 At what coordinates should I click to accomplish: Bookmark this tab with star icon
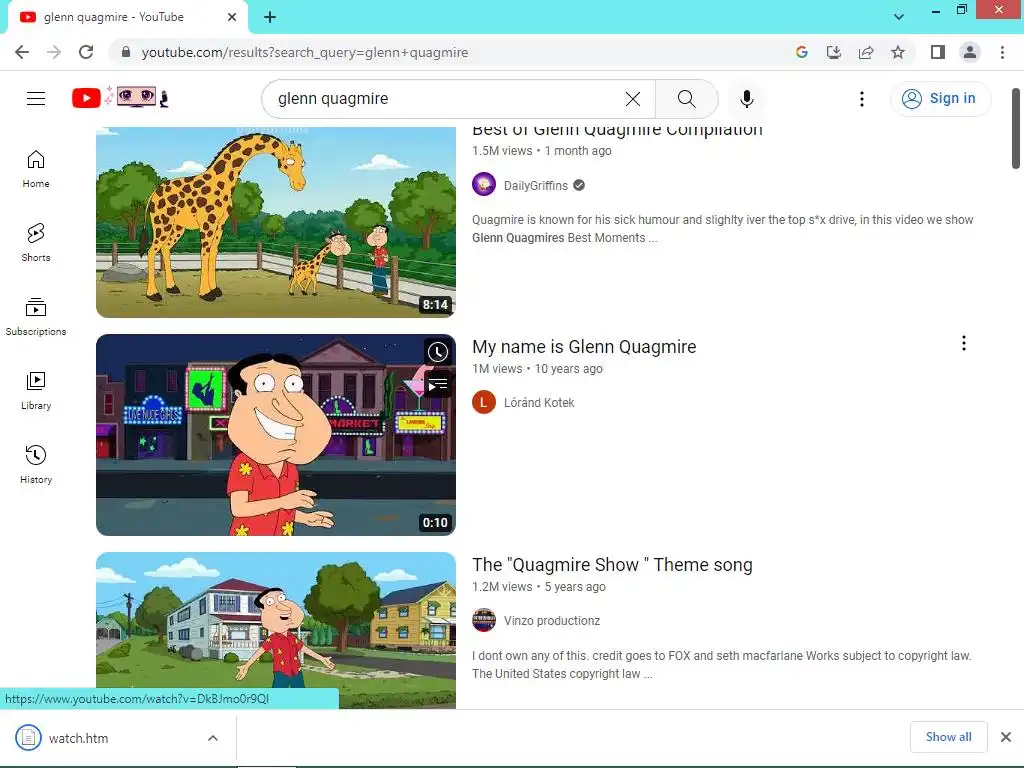click(898, 52)
